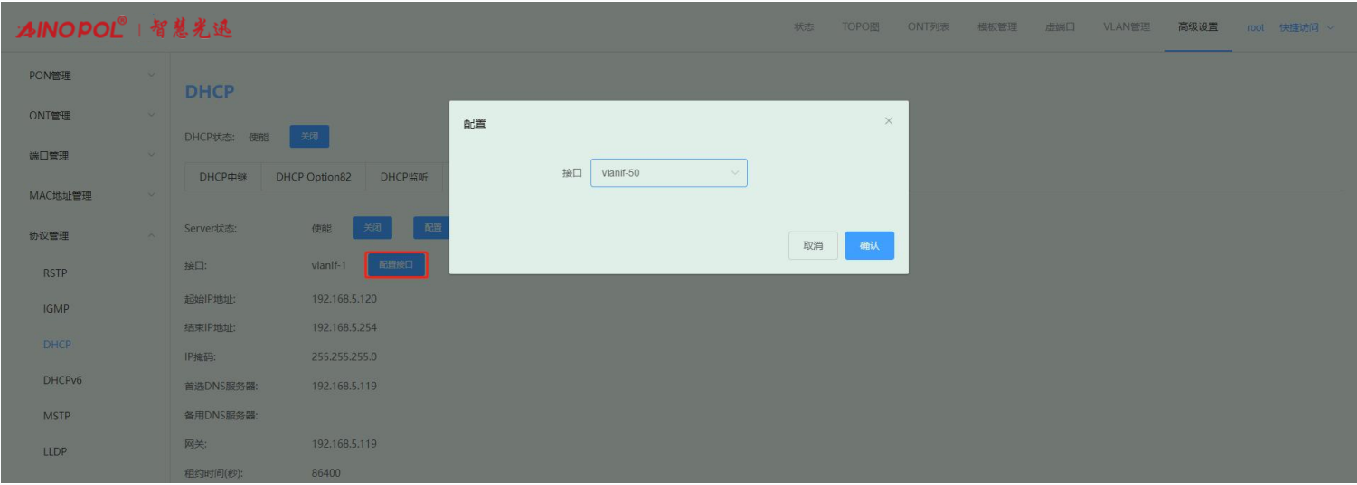Viewport: 1357px width, 485px height.
Task: Expand the MAC地址管理 sidebar section
Action: 85,195
